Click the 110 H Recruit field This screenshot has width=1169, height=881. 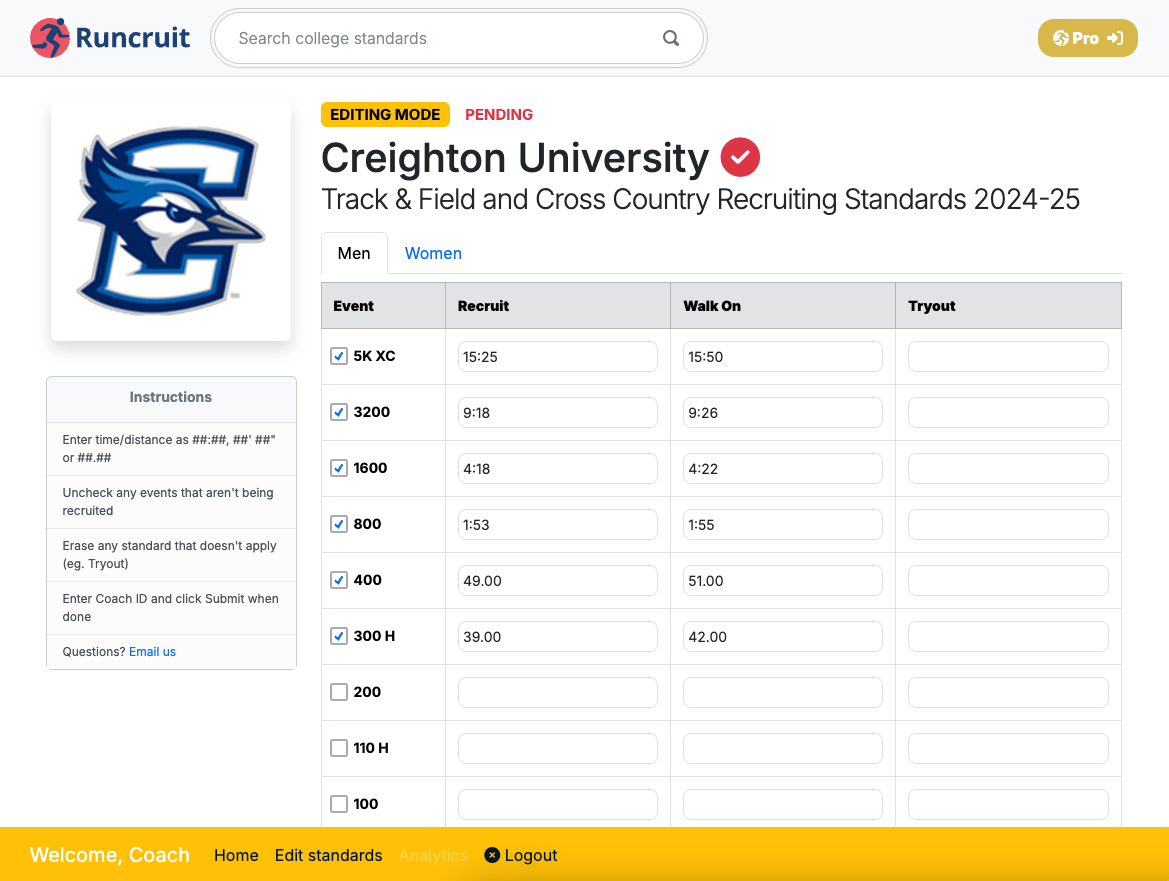click(558, 748)
